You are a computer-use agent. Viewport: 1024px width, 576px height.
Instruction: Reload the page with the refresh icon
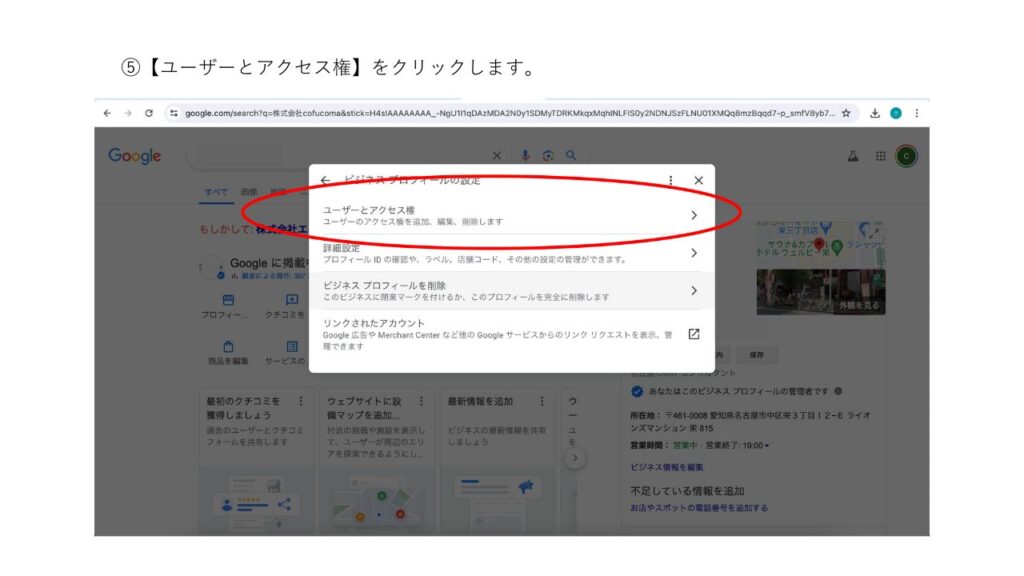[x=149, y=113]
